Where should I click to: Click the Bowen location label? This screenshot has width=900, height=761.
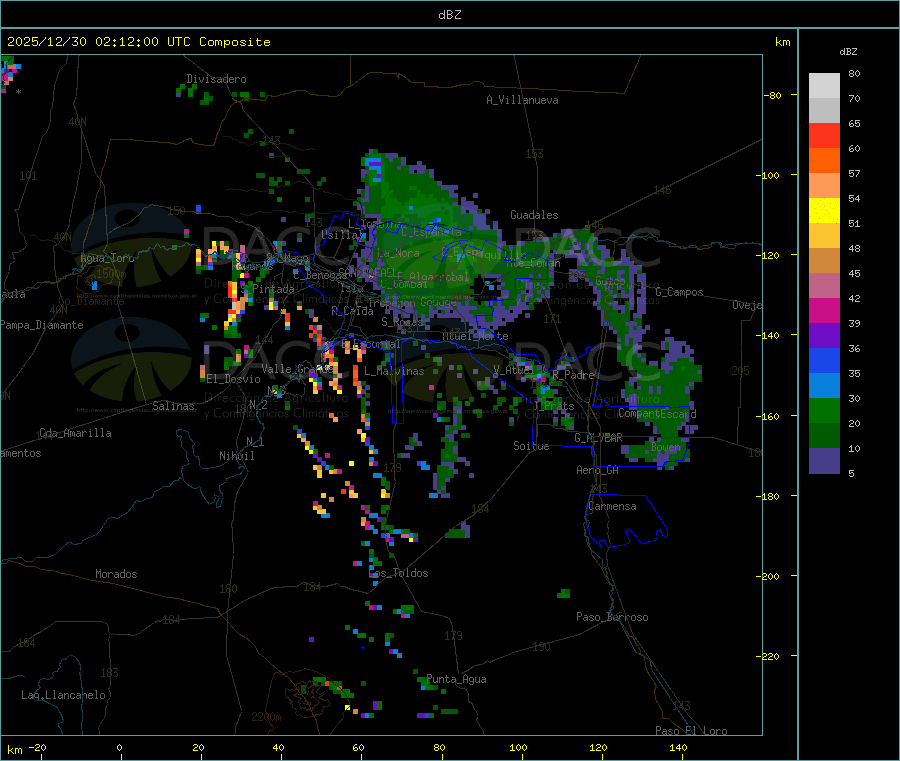tap(666, 447)
